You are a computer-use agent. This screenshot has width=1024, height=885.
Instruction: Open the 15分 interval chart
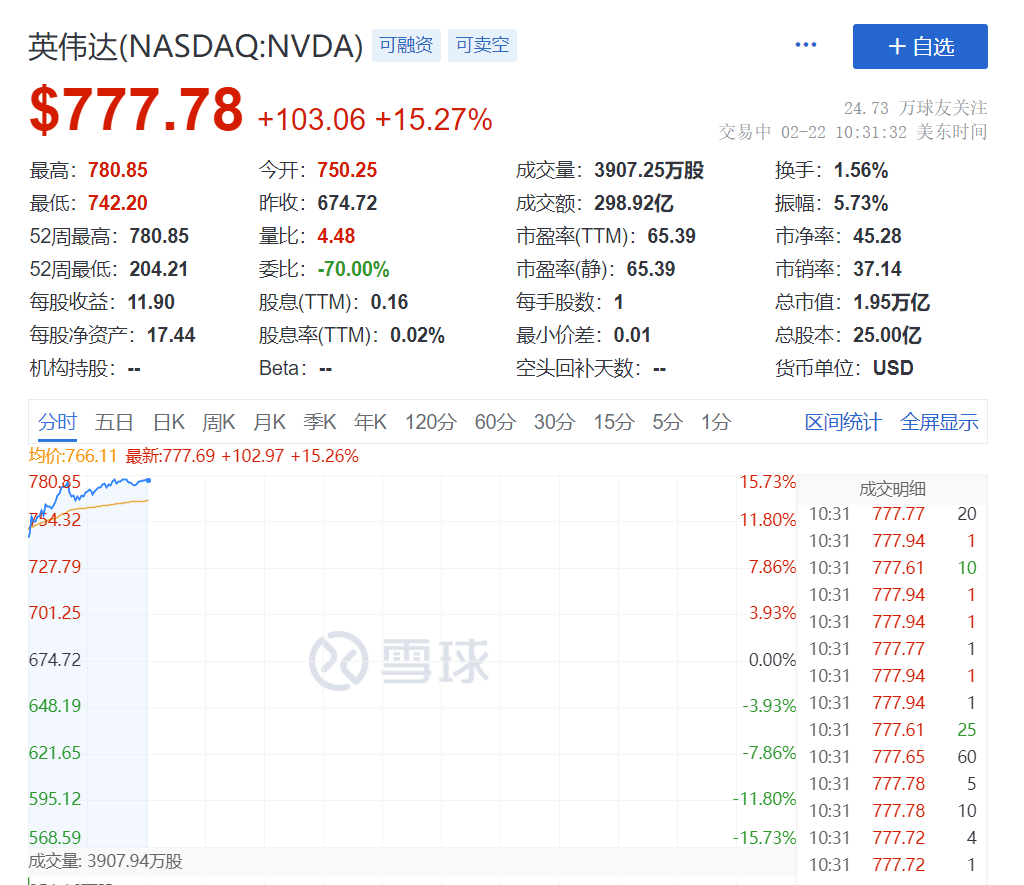(x=612, y=422)
